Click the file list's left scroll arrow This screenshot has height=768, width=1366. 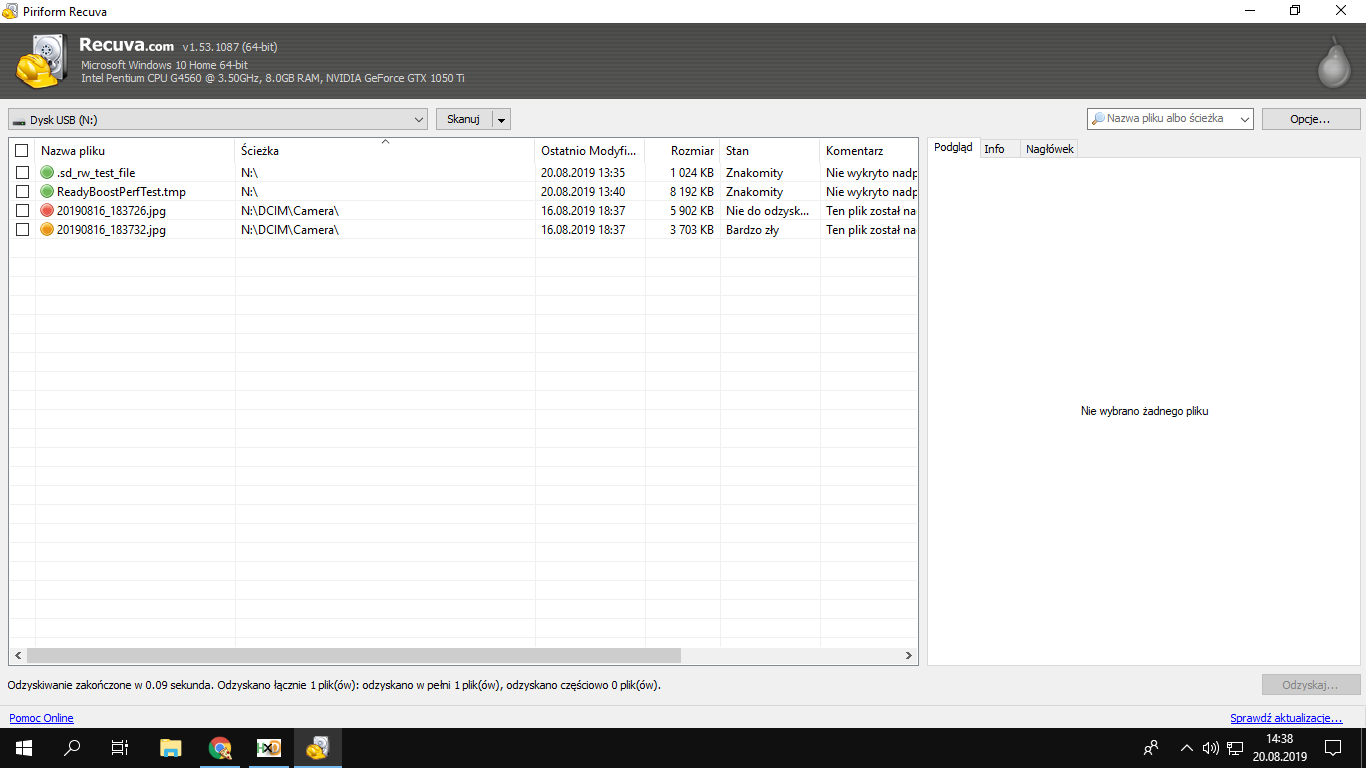coord(17,656)
